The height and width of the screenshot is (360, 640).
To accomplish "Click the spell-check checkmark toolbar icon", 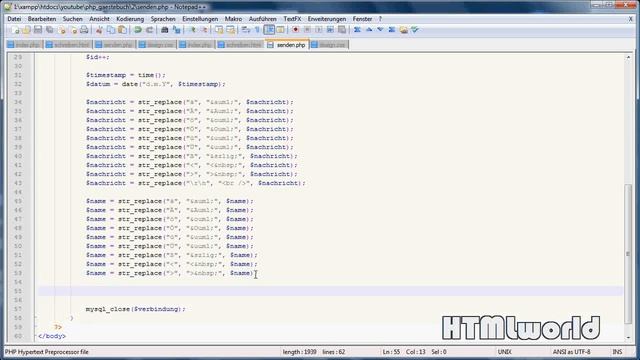I will tap(415, 30).
